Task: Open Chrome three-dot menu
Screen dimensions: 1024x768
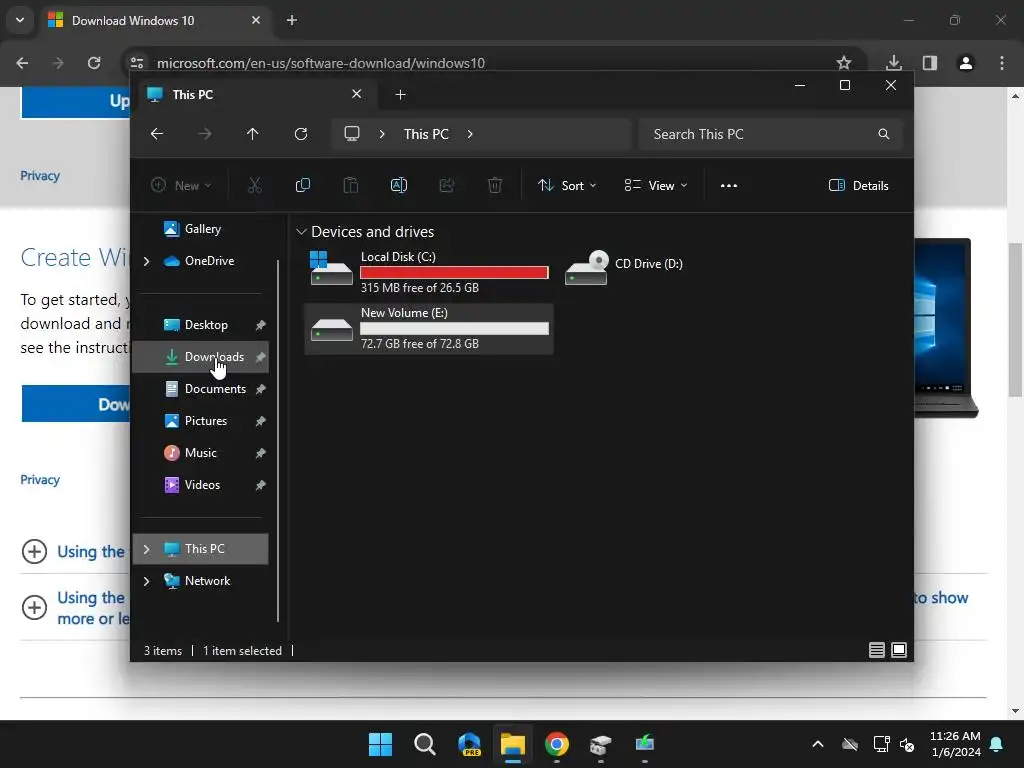Action: (x=1002, y=63)
